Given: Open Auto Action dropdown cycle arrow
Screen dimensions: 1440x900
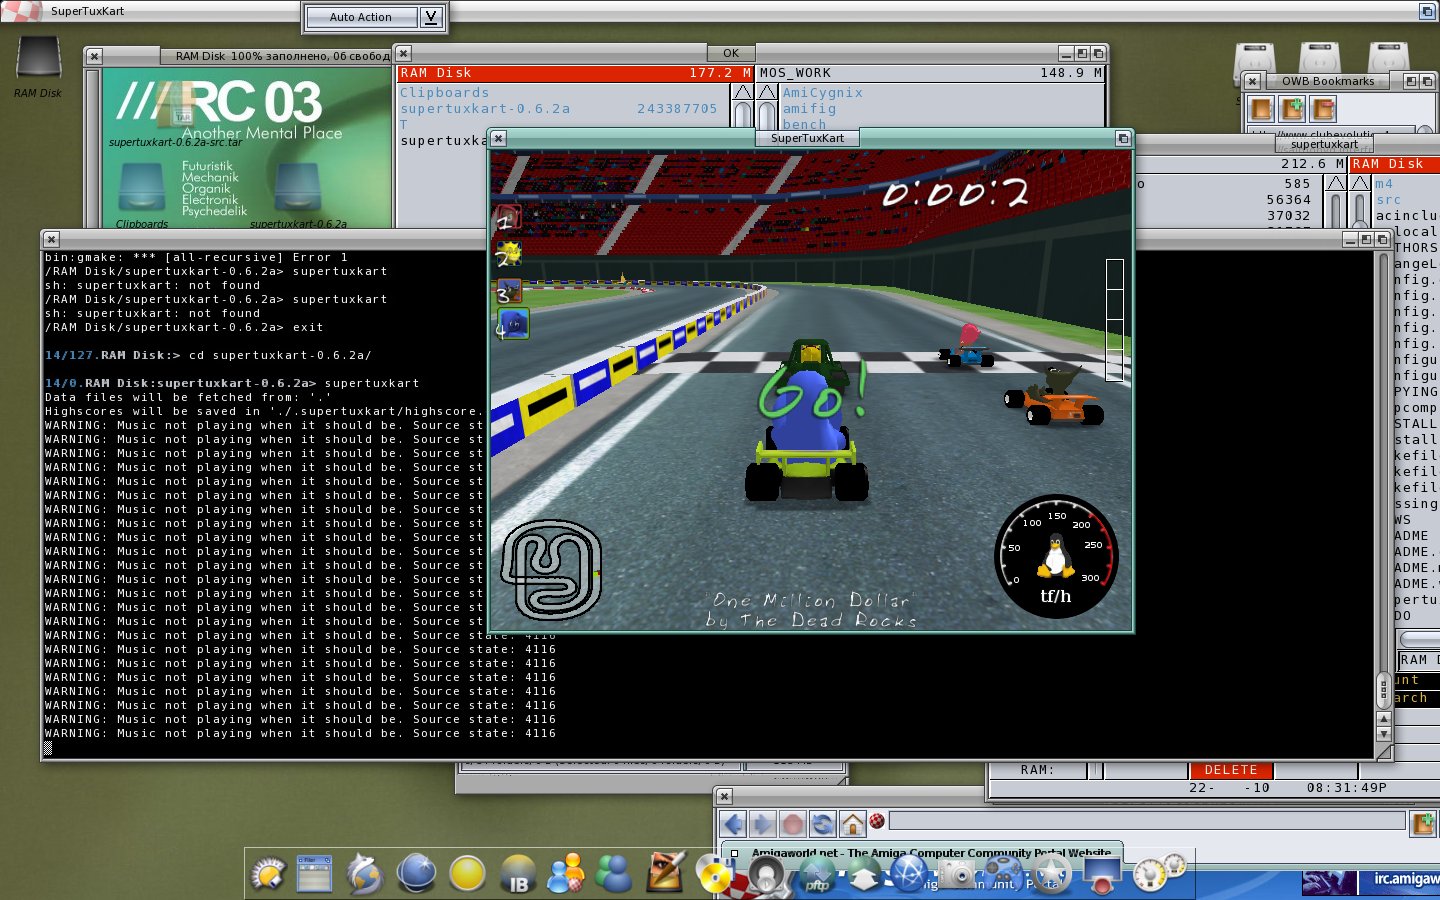Looking at the screenshot, I should click(x=431, y=17).
